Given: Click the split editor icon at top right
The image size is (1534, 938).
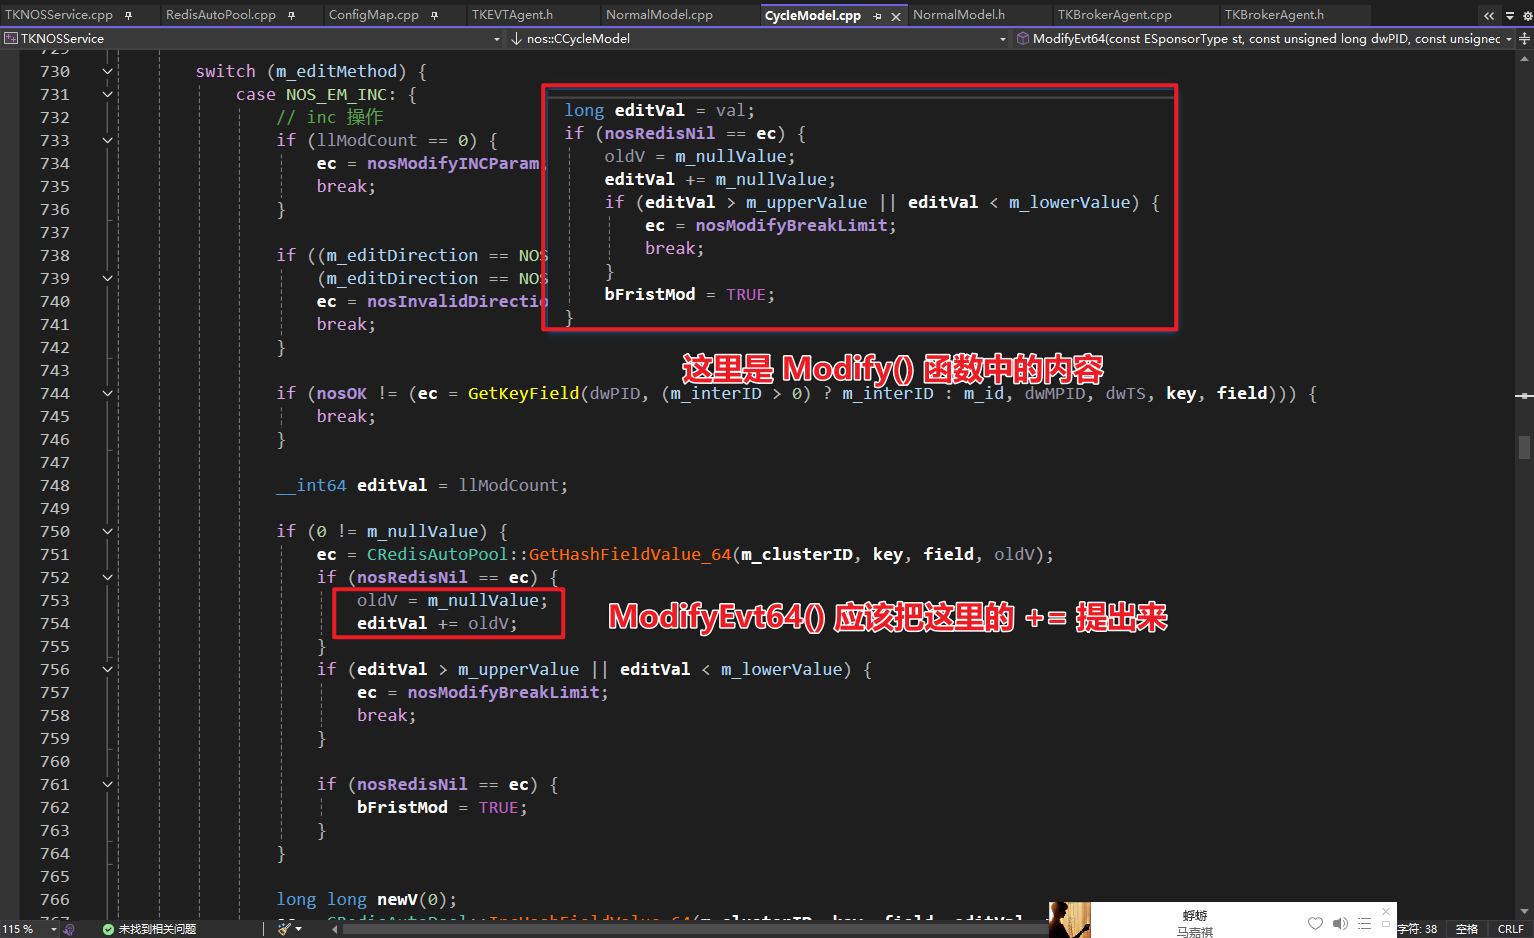Looking at the screenshot, I should coord(1524,39).
